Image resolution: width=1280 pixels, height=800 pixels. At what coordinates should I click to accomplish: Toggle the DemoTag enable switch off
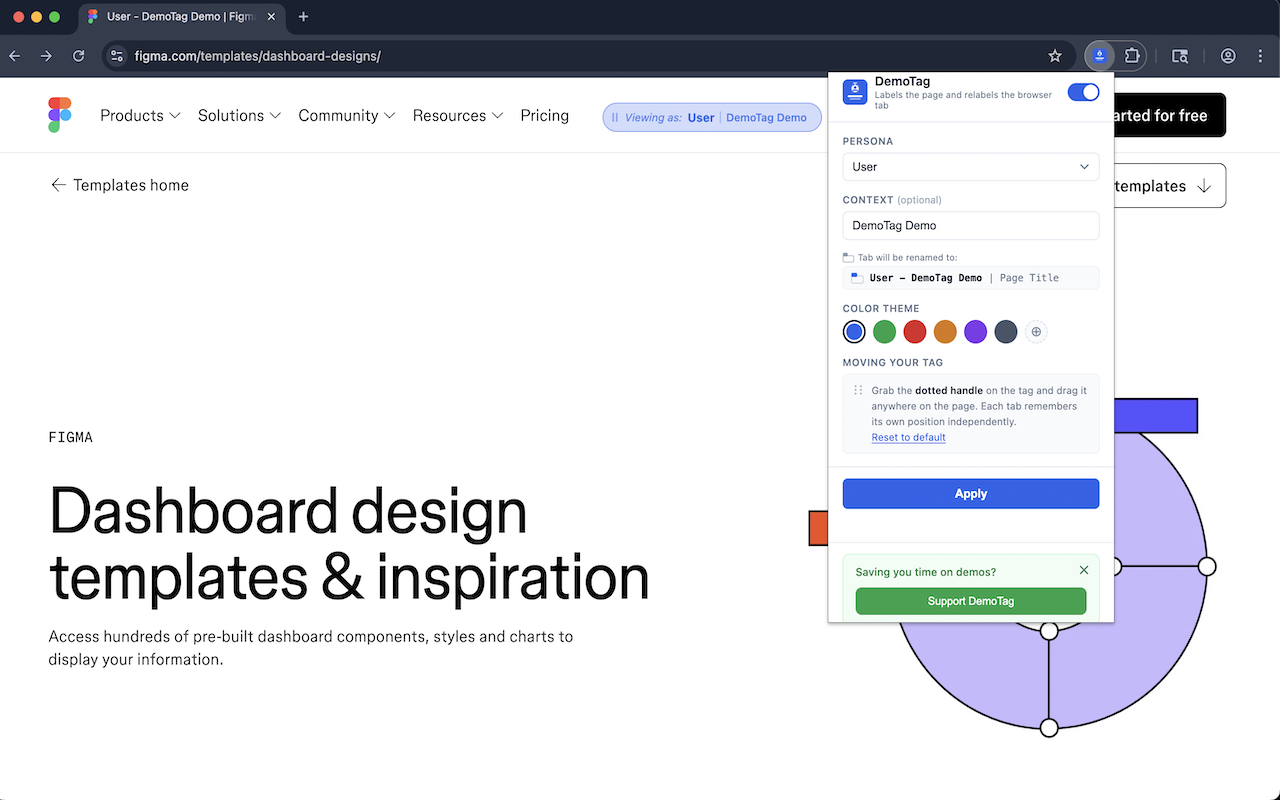click(x=1083, y=92)
